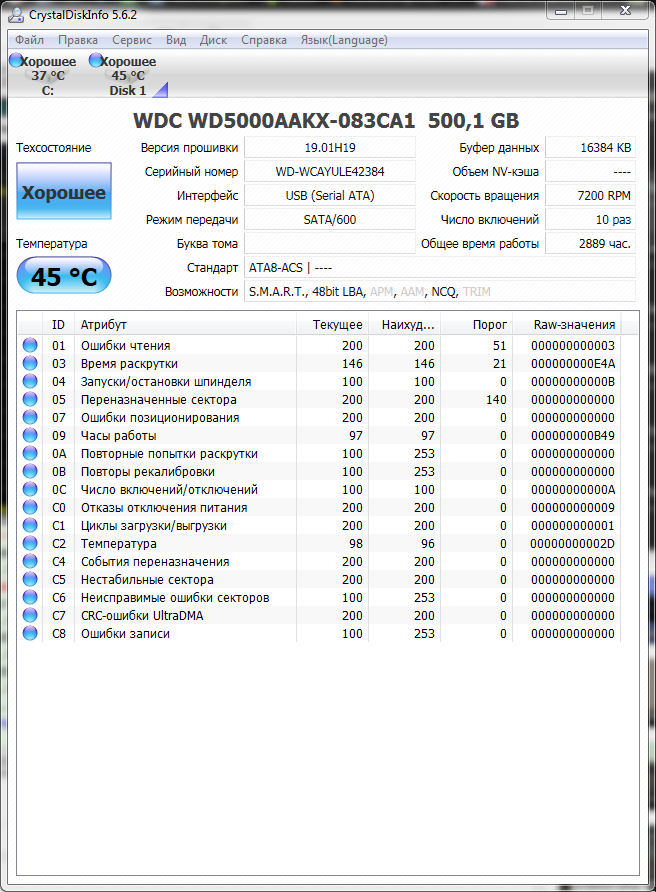The height and width of the screenshot is (892, 656).
Task: Click the transfer mode field SATA/600
Action: click(330, 220)
